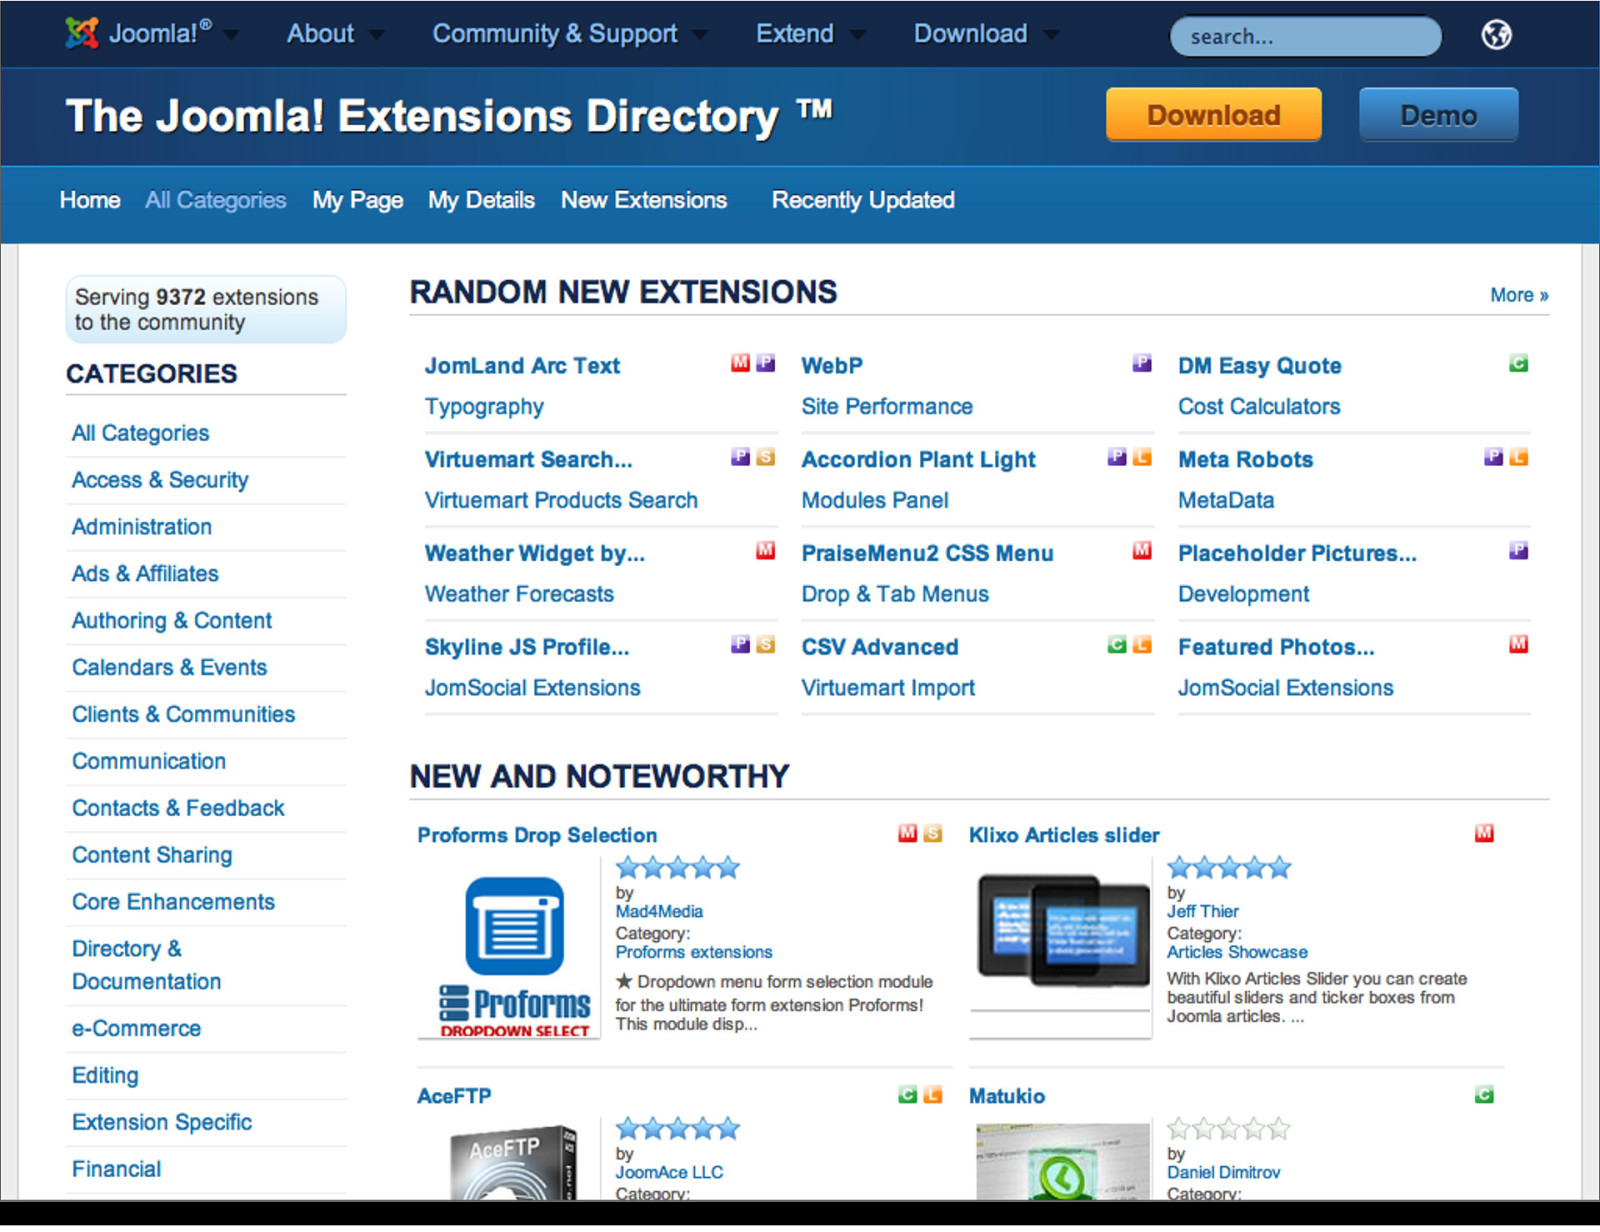This screenshot has height=1232, width=1600.
Task: Open the My Details tab
Action: click(x=481, y=200)
